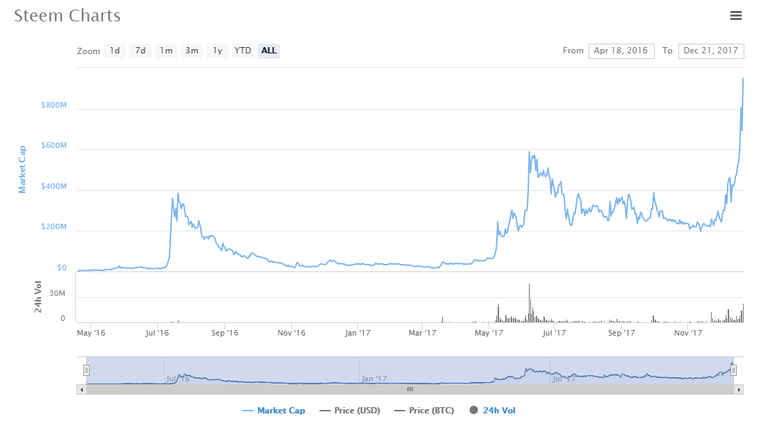Image resolution: width=768 pixels, height=423 pixels.
Task: Click the June 2017 volume spike bar
Action: tap(529, 303)
